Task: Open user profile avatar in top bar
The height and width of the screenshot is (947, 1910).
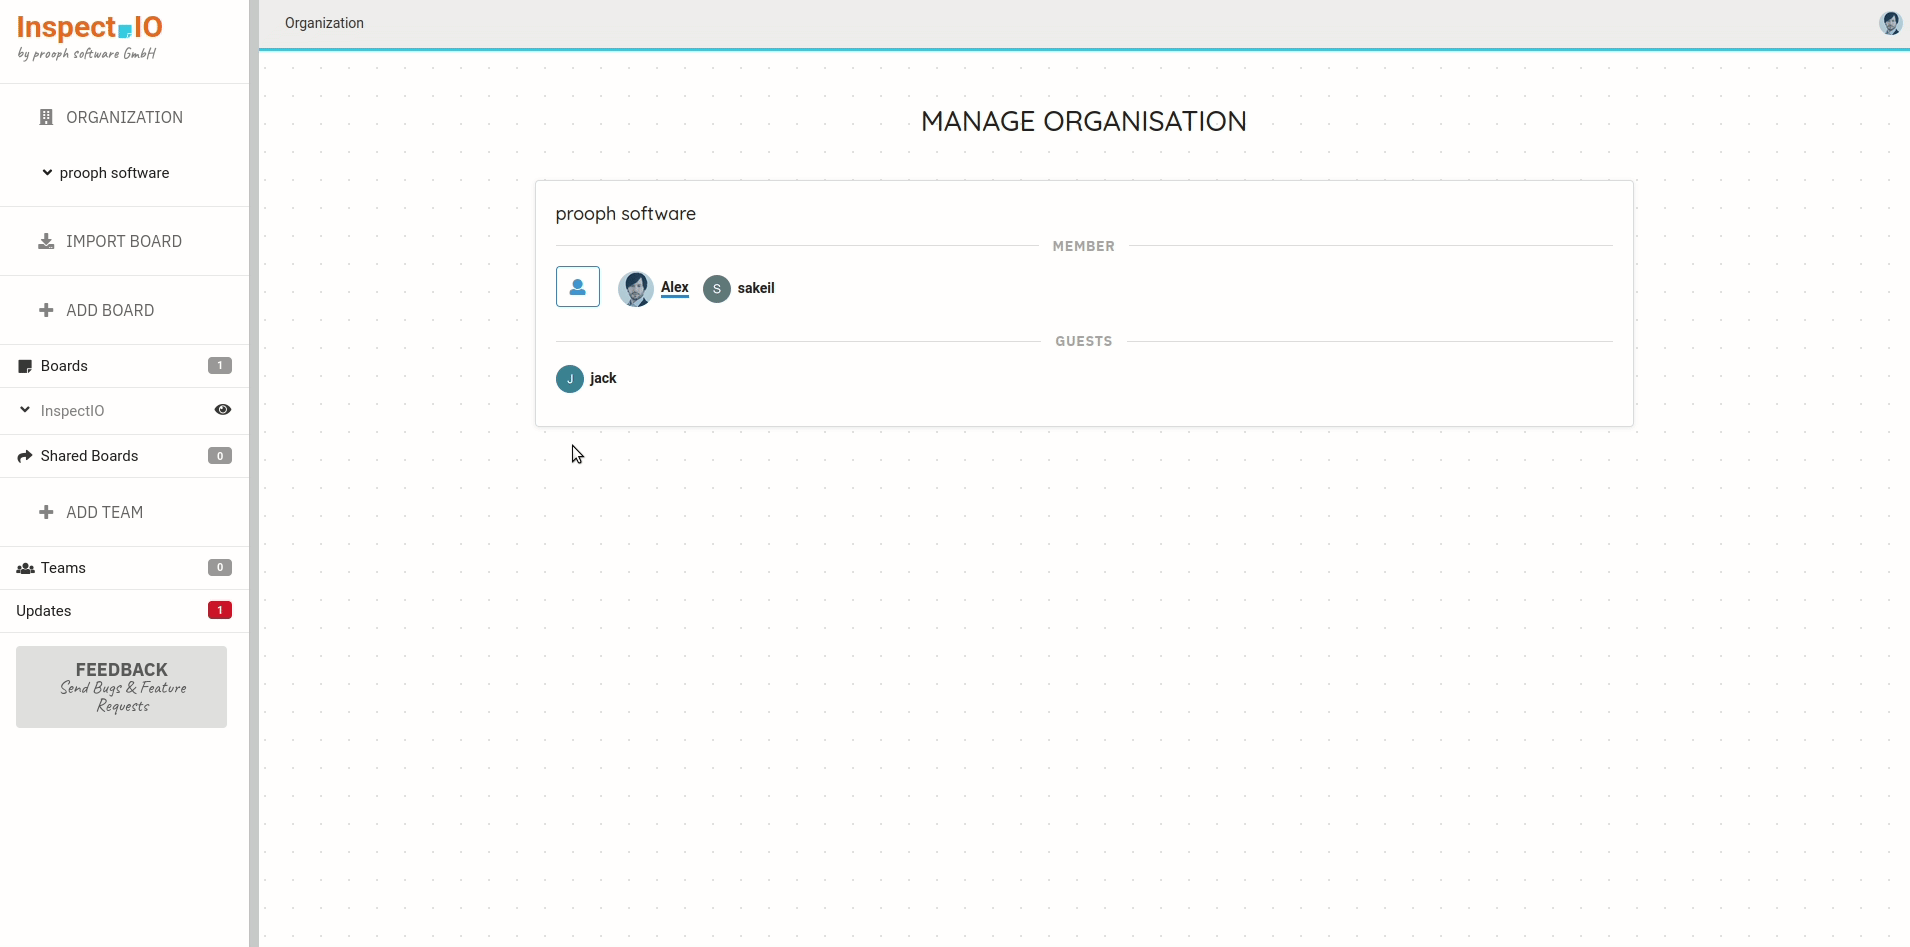Action: click(x=1889, y=23)
